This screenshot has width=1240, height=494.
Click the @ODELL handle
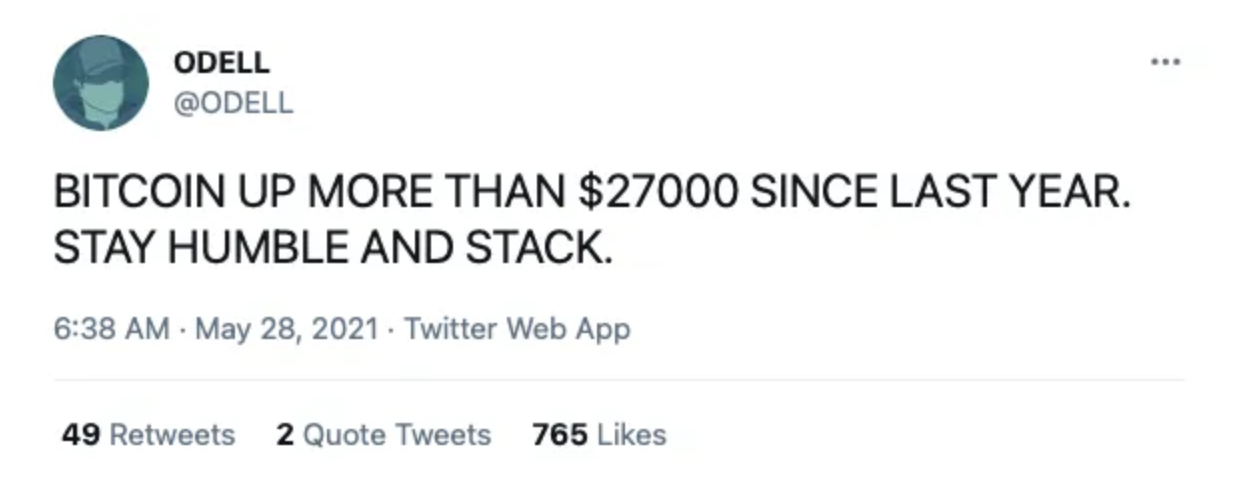pos(234,103)
